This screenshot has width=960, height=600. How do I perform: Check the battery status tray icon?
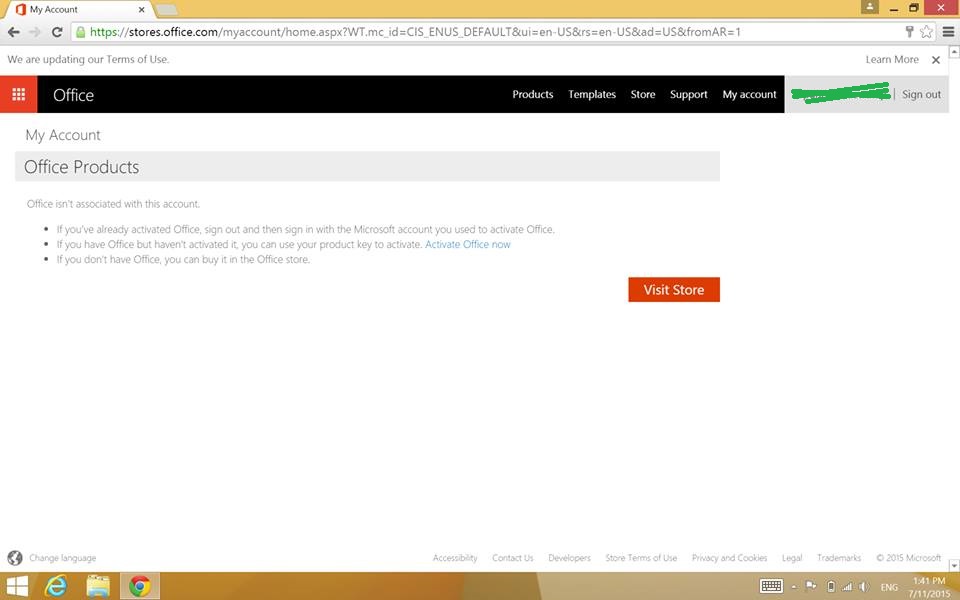[x=831, y=587]
